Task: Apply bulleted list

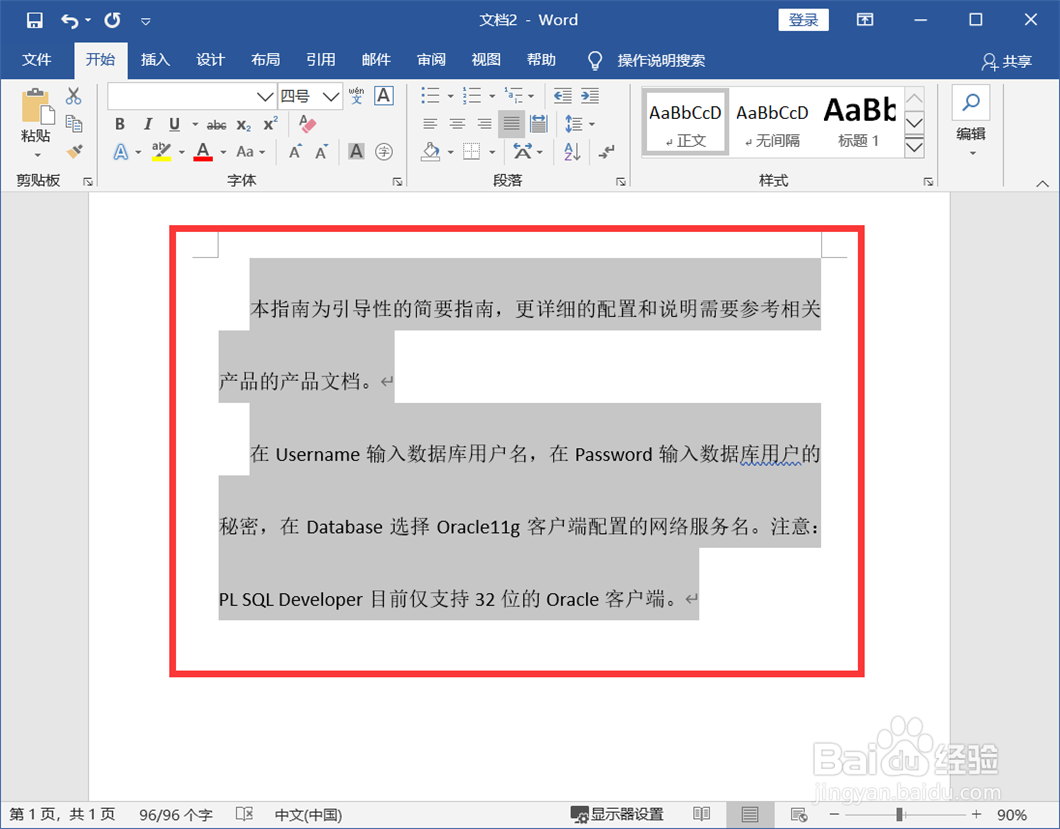Action: coord(431,96)
